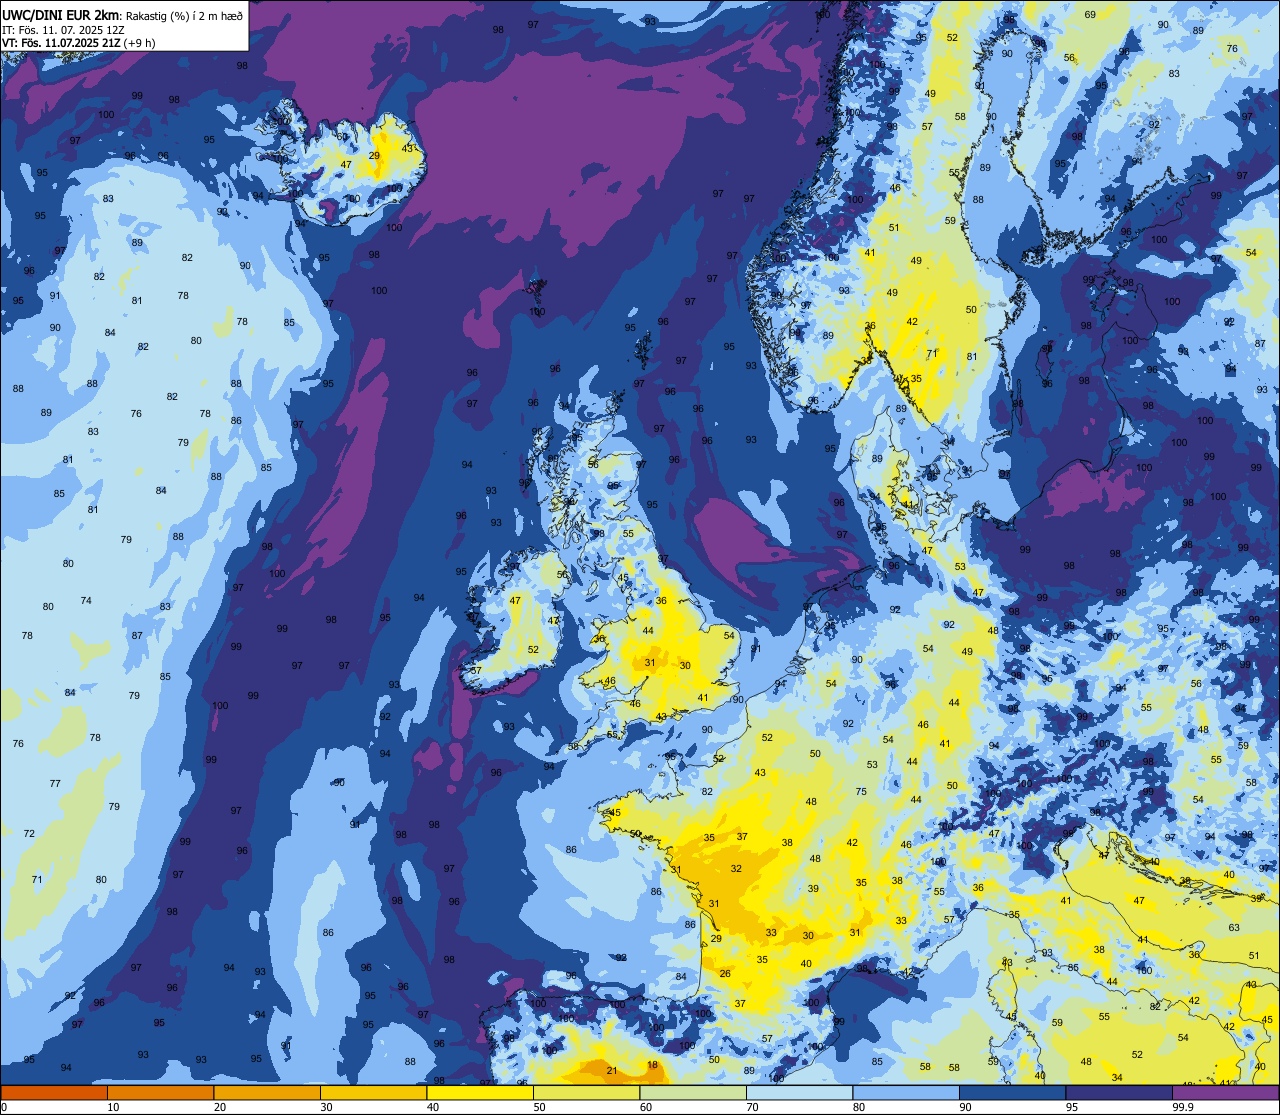Select the 80–90 light blue legend swatch

coord(906,1092)
